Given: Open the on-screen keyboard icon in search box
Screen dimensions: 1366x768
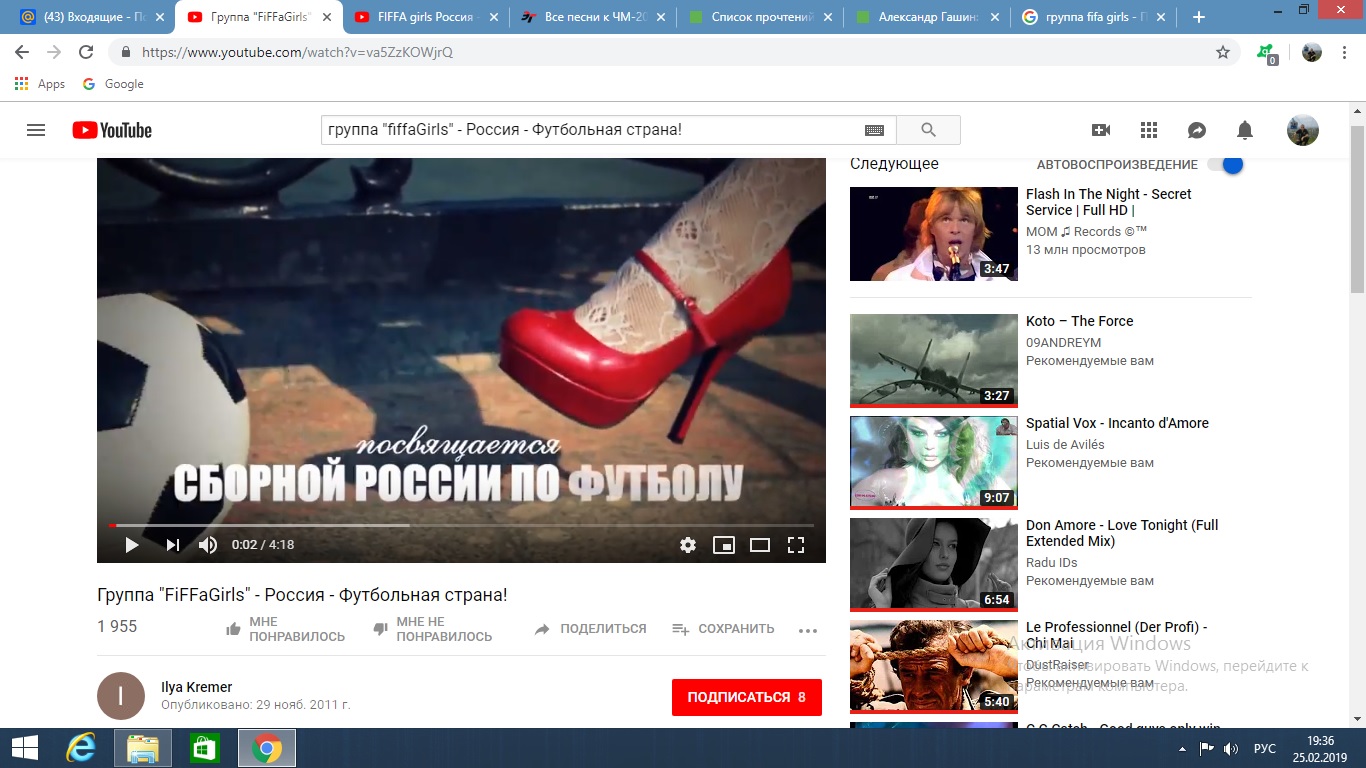Looking at the screenshot, I should tap(874, 130).
